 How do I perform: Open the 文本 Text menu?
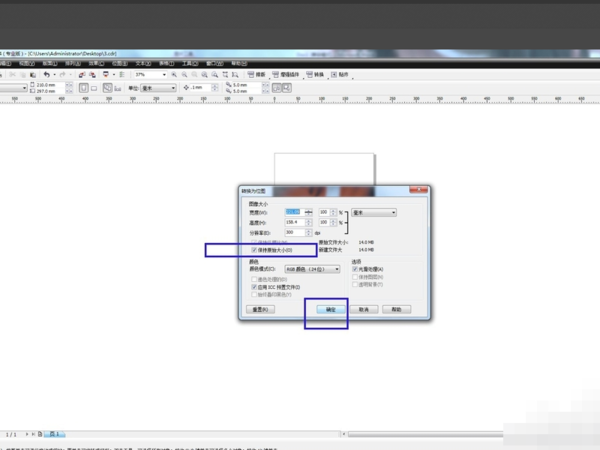[x=143, y=64]
